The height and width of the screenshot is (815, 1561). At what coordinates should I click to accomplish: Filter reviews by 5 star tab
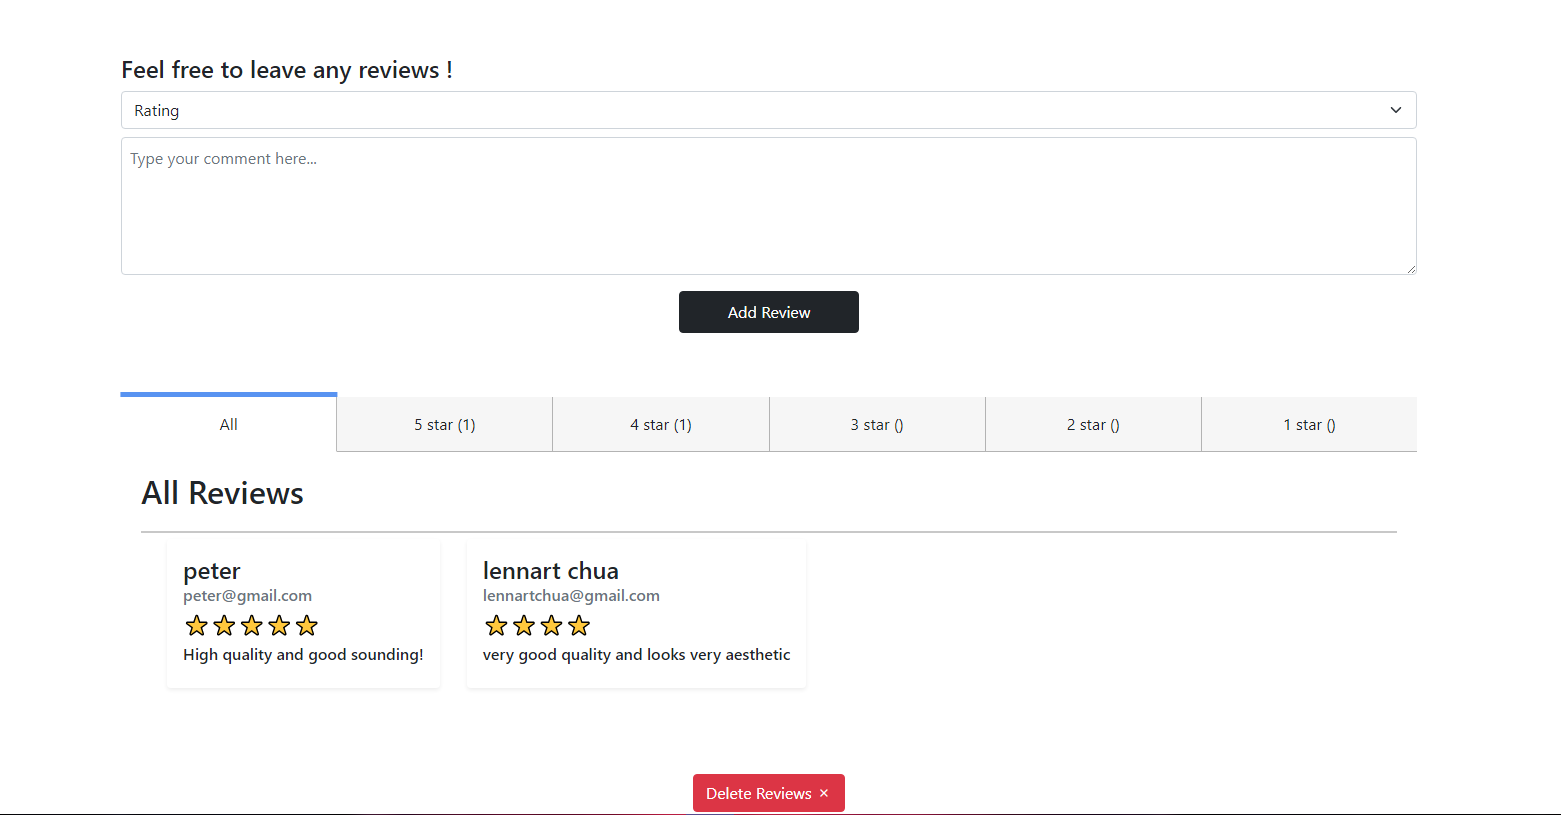[445, 424]
